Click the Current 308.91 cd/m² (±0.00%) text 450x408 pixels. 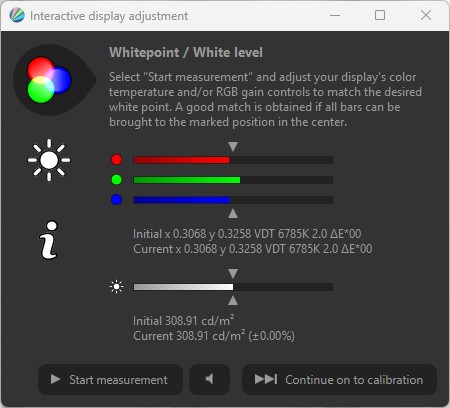(x=214, y=336)
